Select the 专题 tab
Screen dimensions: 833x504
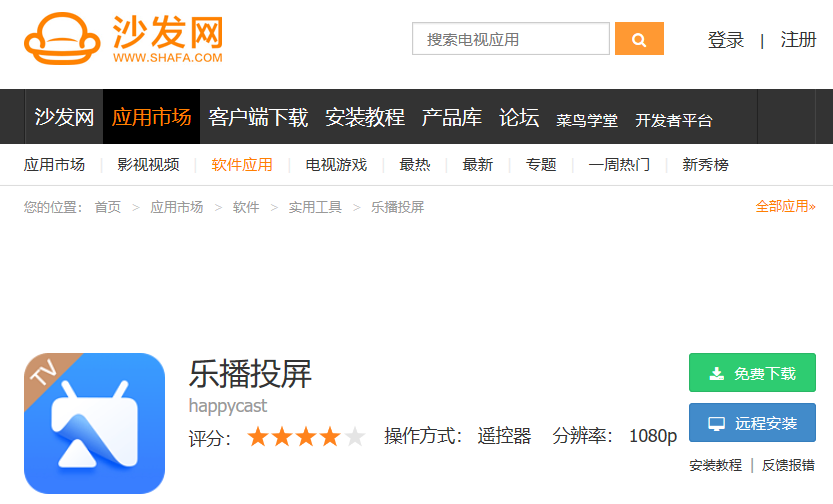541,165
